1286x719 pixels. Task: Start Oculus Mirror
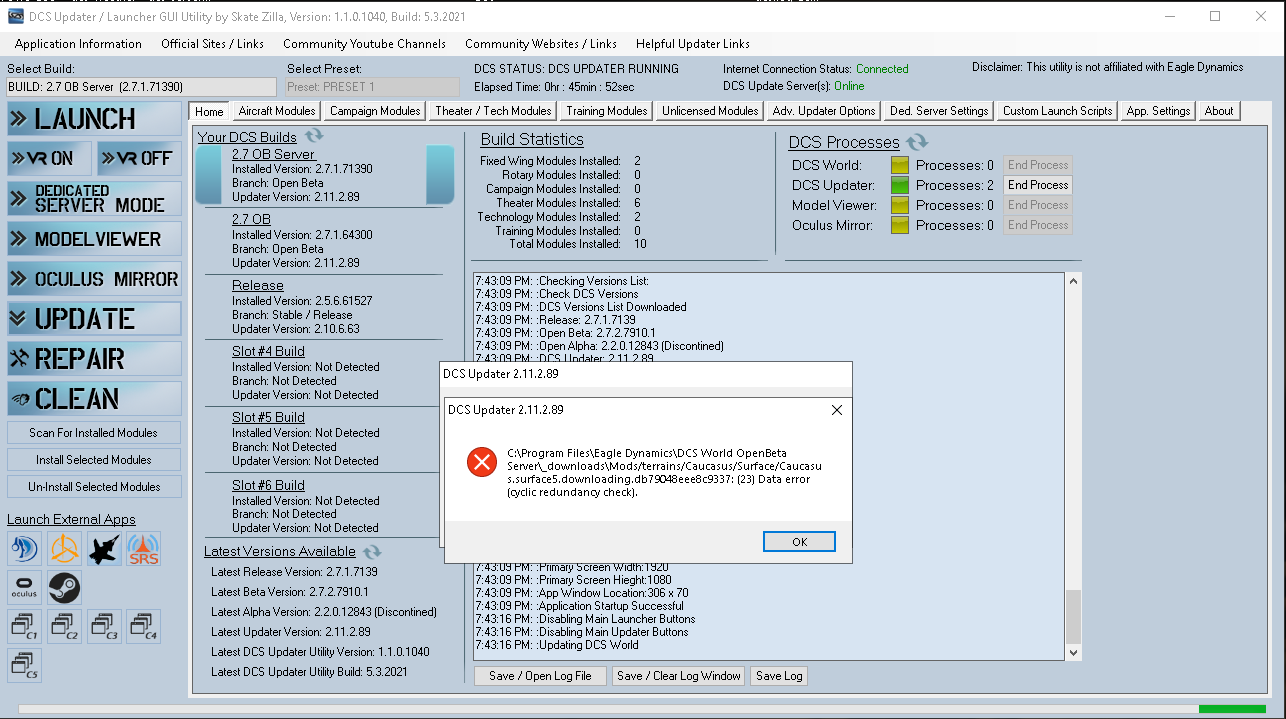tap(94, 279)
